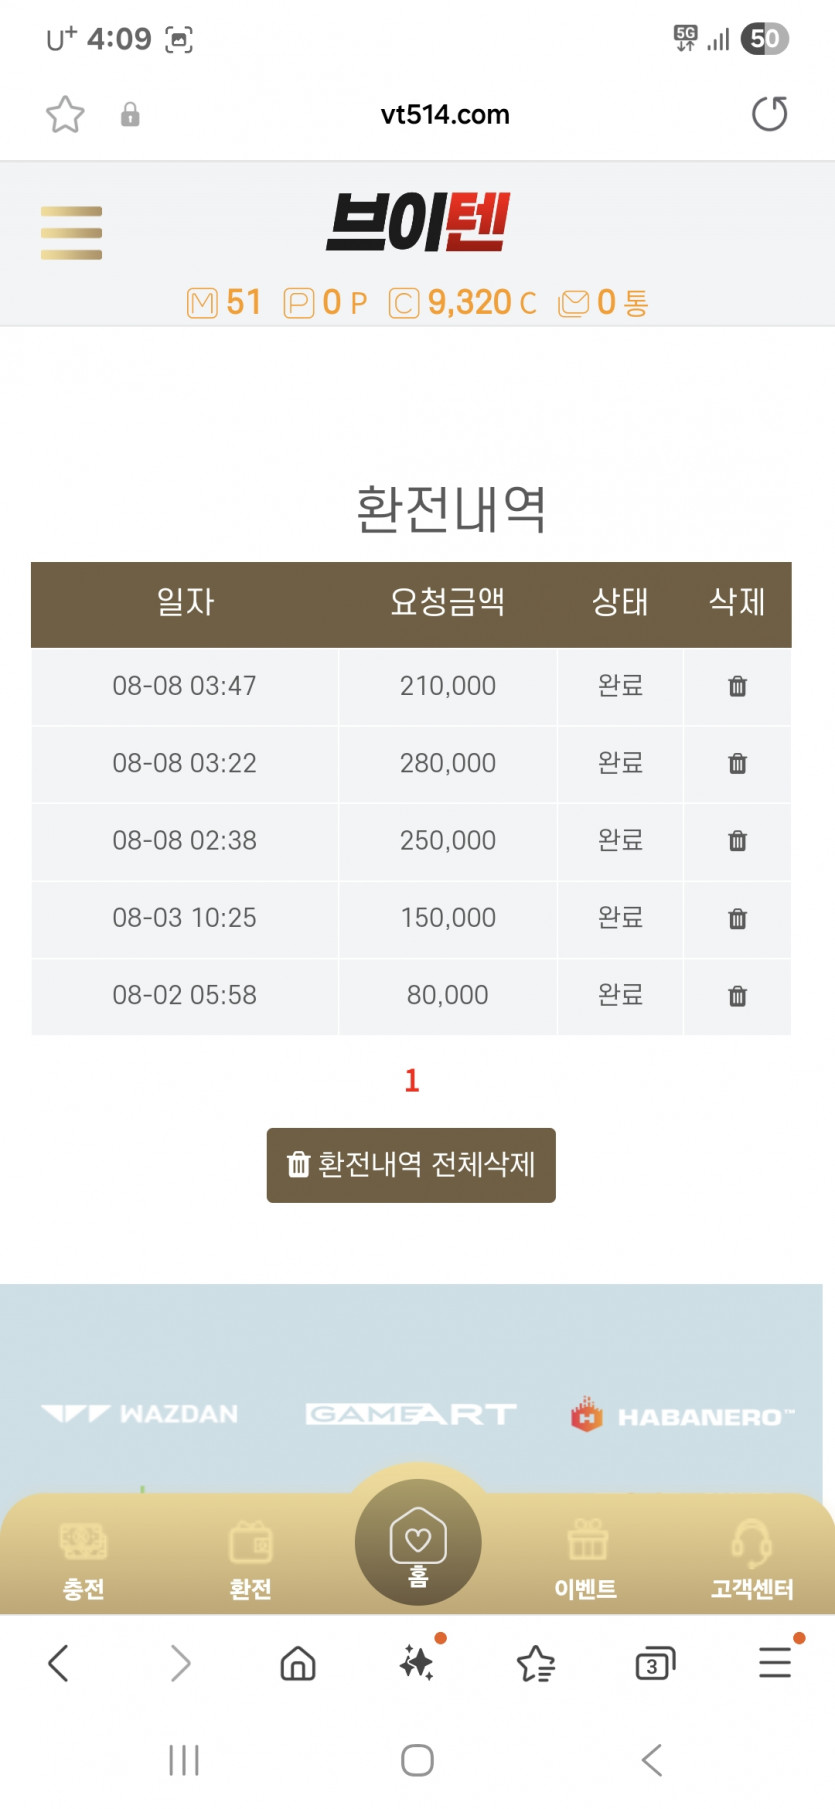The width and height of the screenshot is (835, 1809).
Task: Click the 환전내역 전체삭제 button
Action: [x=411, y=1165]
